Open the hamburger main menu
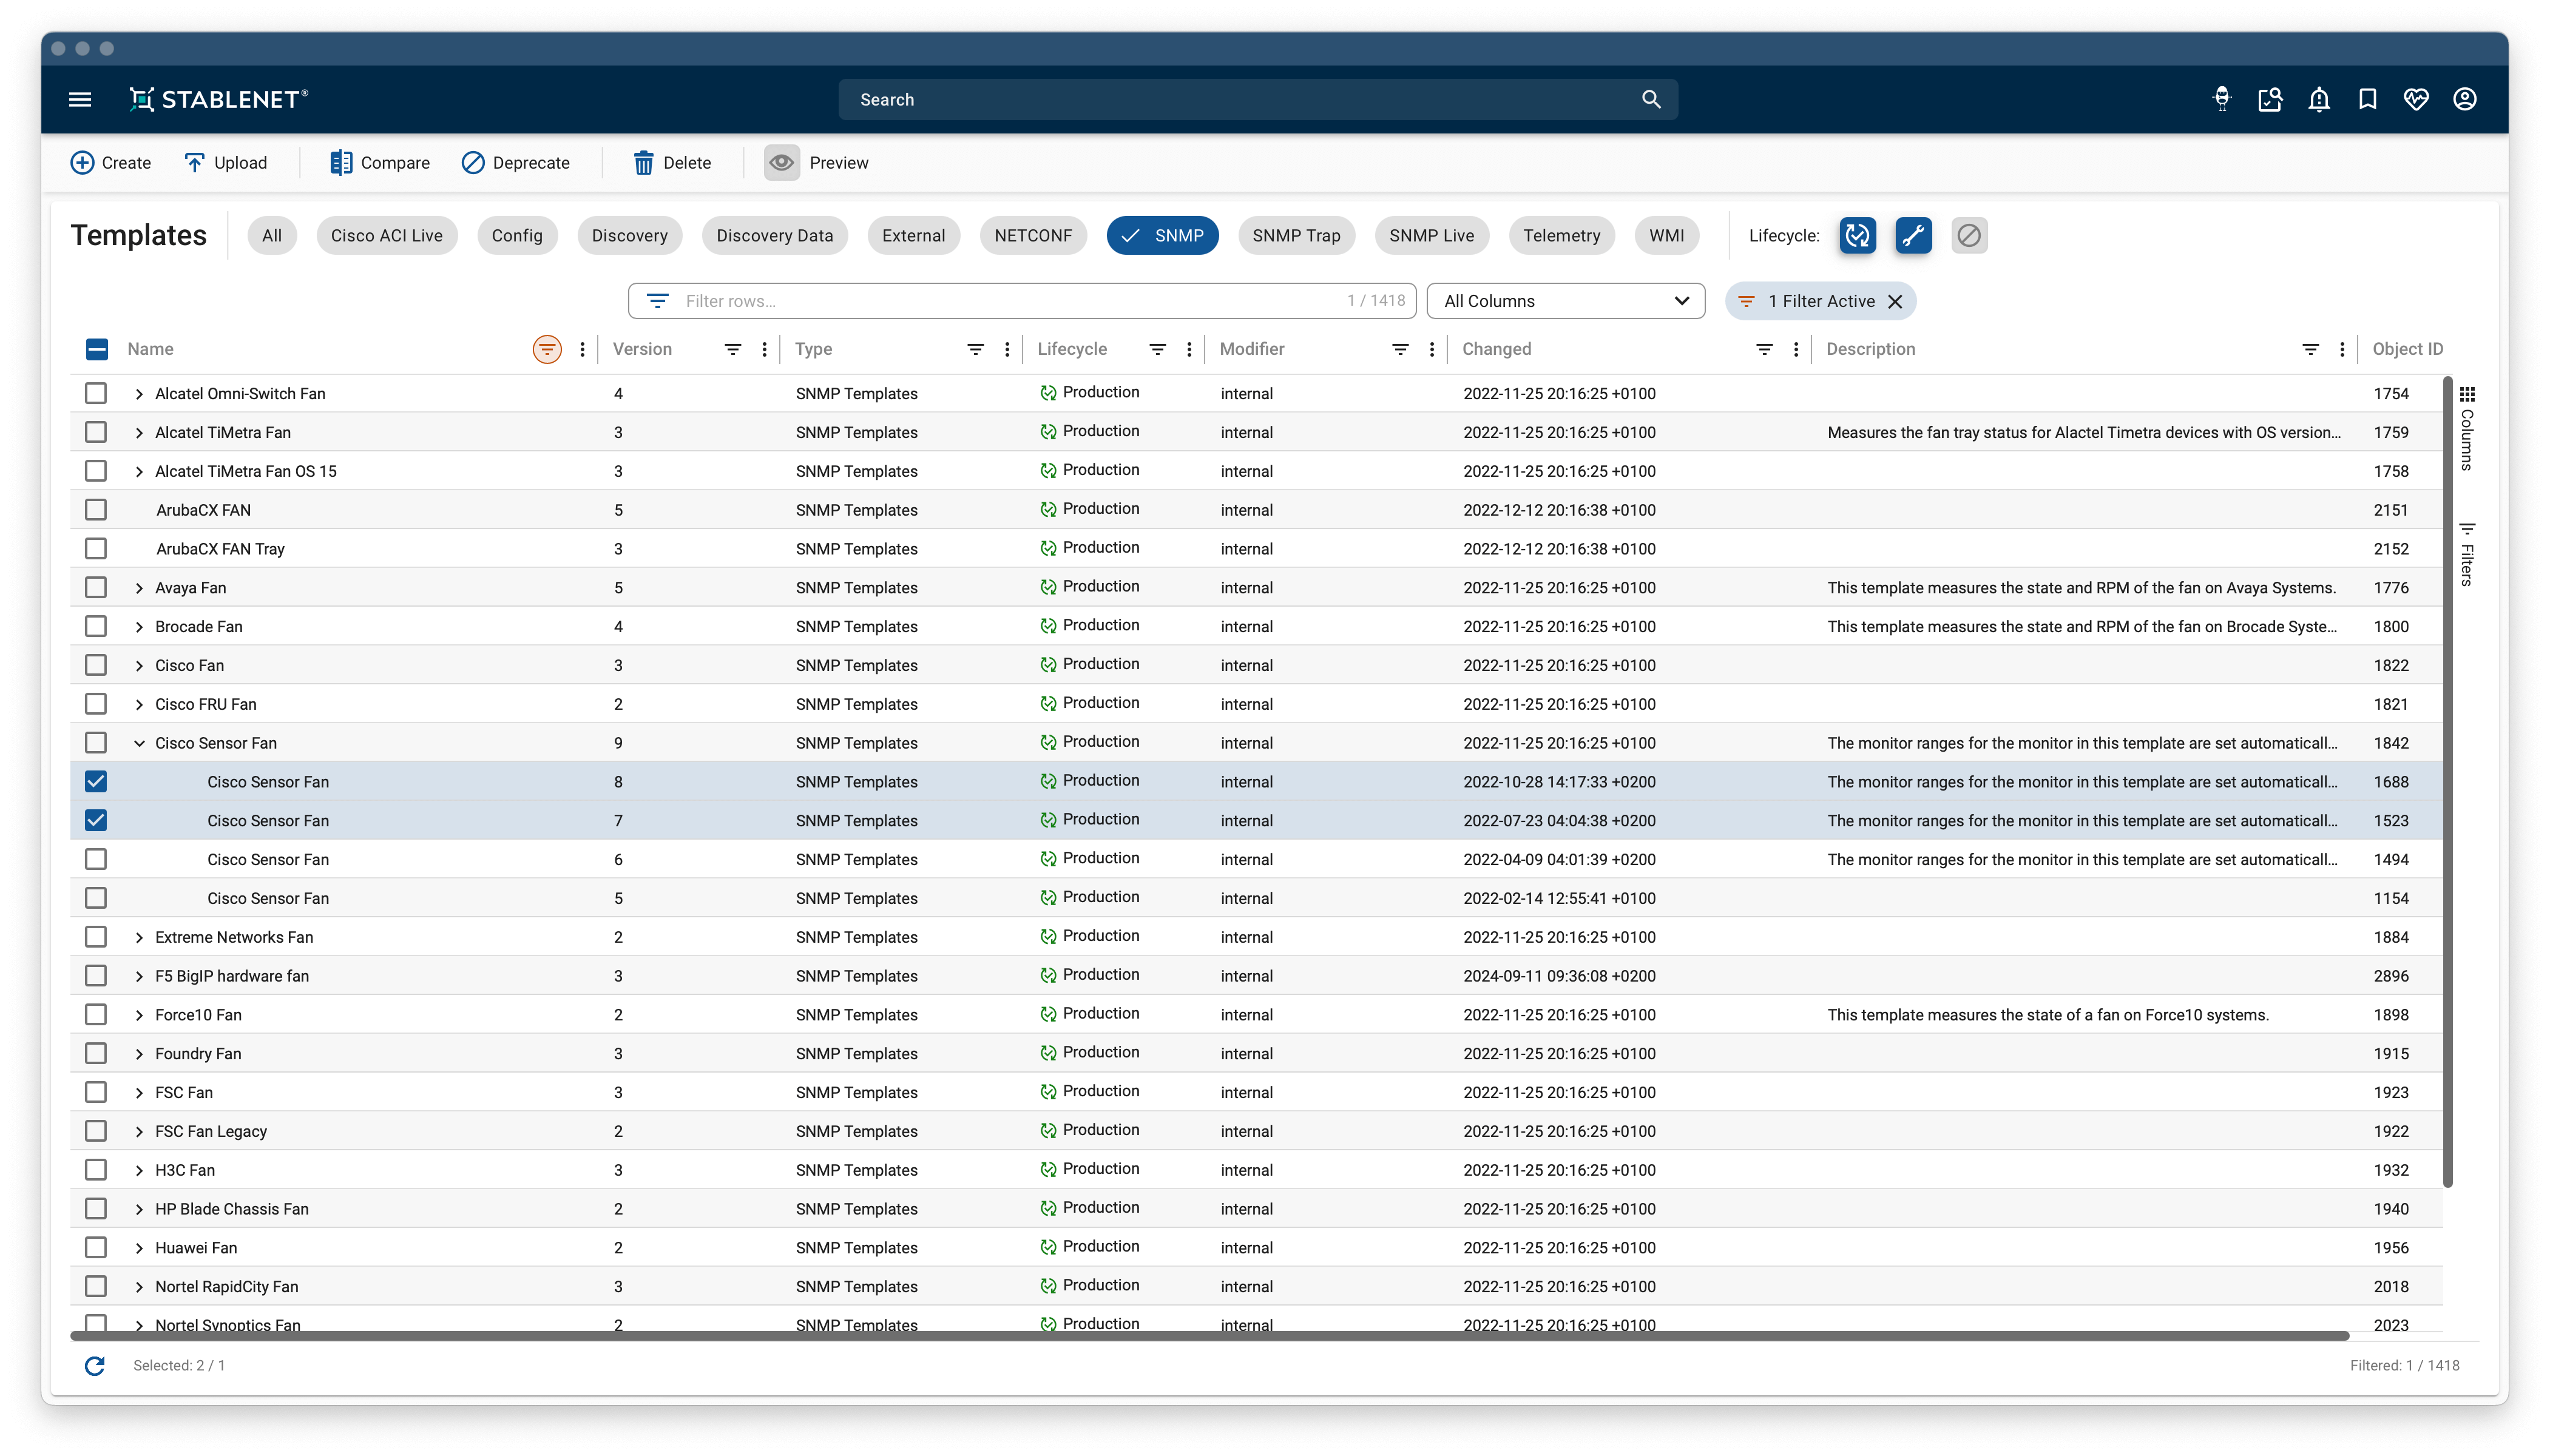2550x1456 pixels. 80,99
